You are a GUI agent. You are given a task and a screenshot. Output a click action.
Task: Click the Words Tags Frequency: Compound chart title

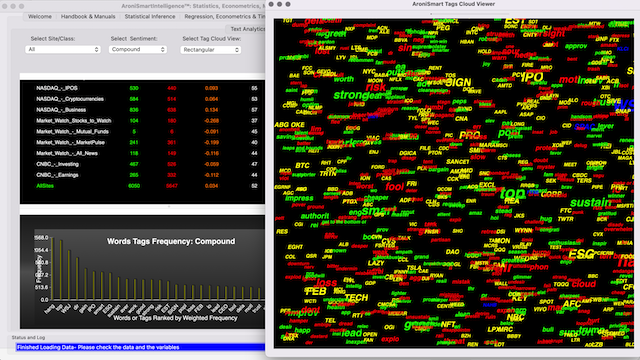pyautogui.click(x=171, y=242)
